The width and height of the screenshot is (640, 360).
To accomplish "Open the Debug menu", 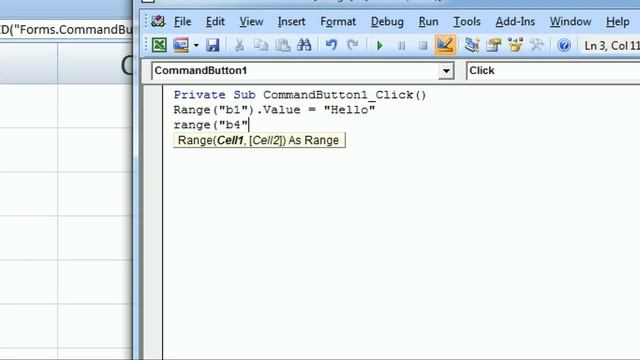I will coord(387,22).
